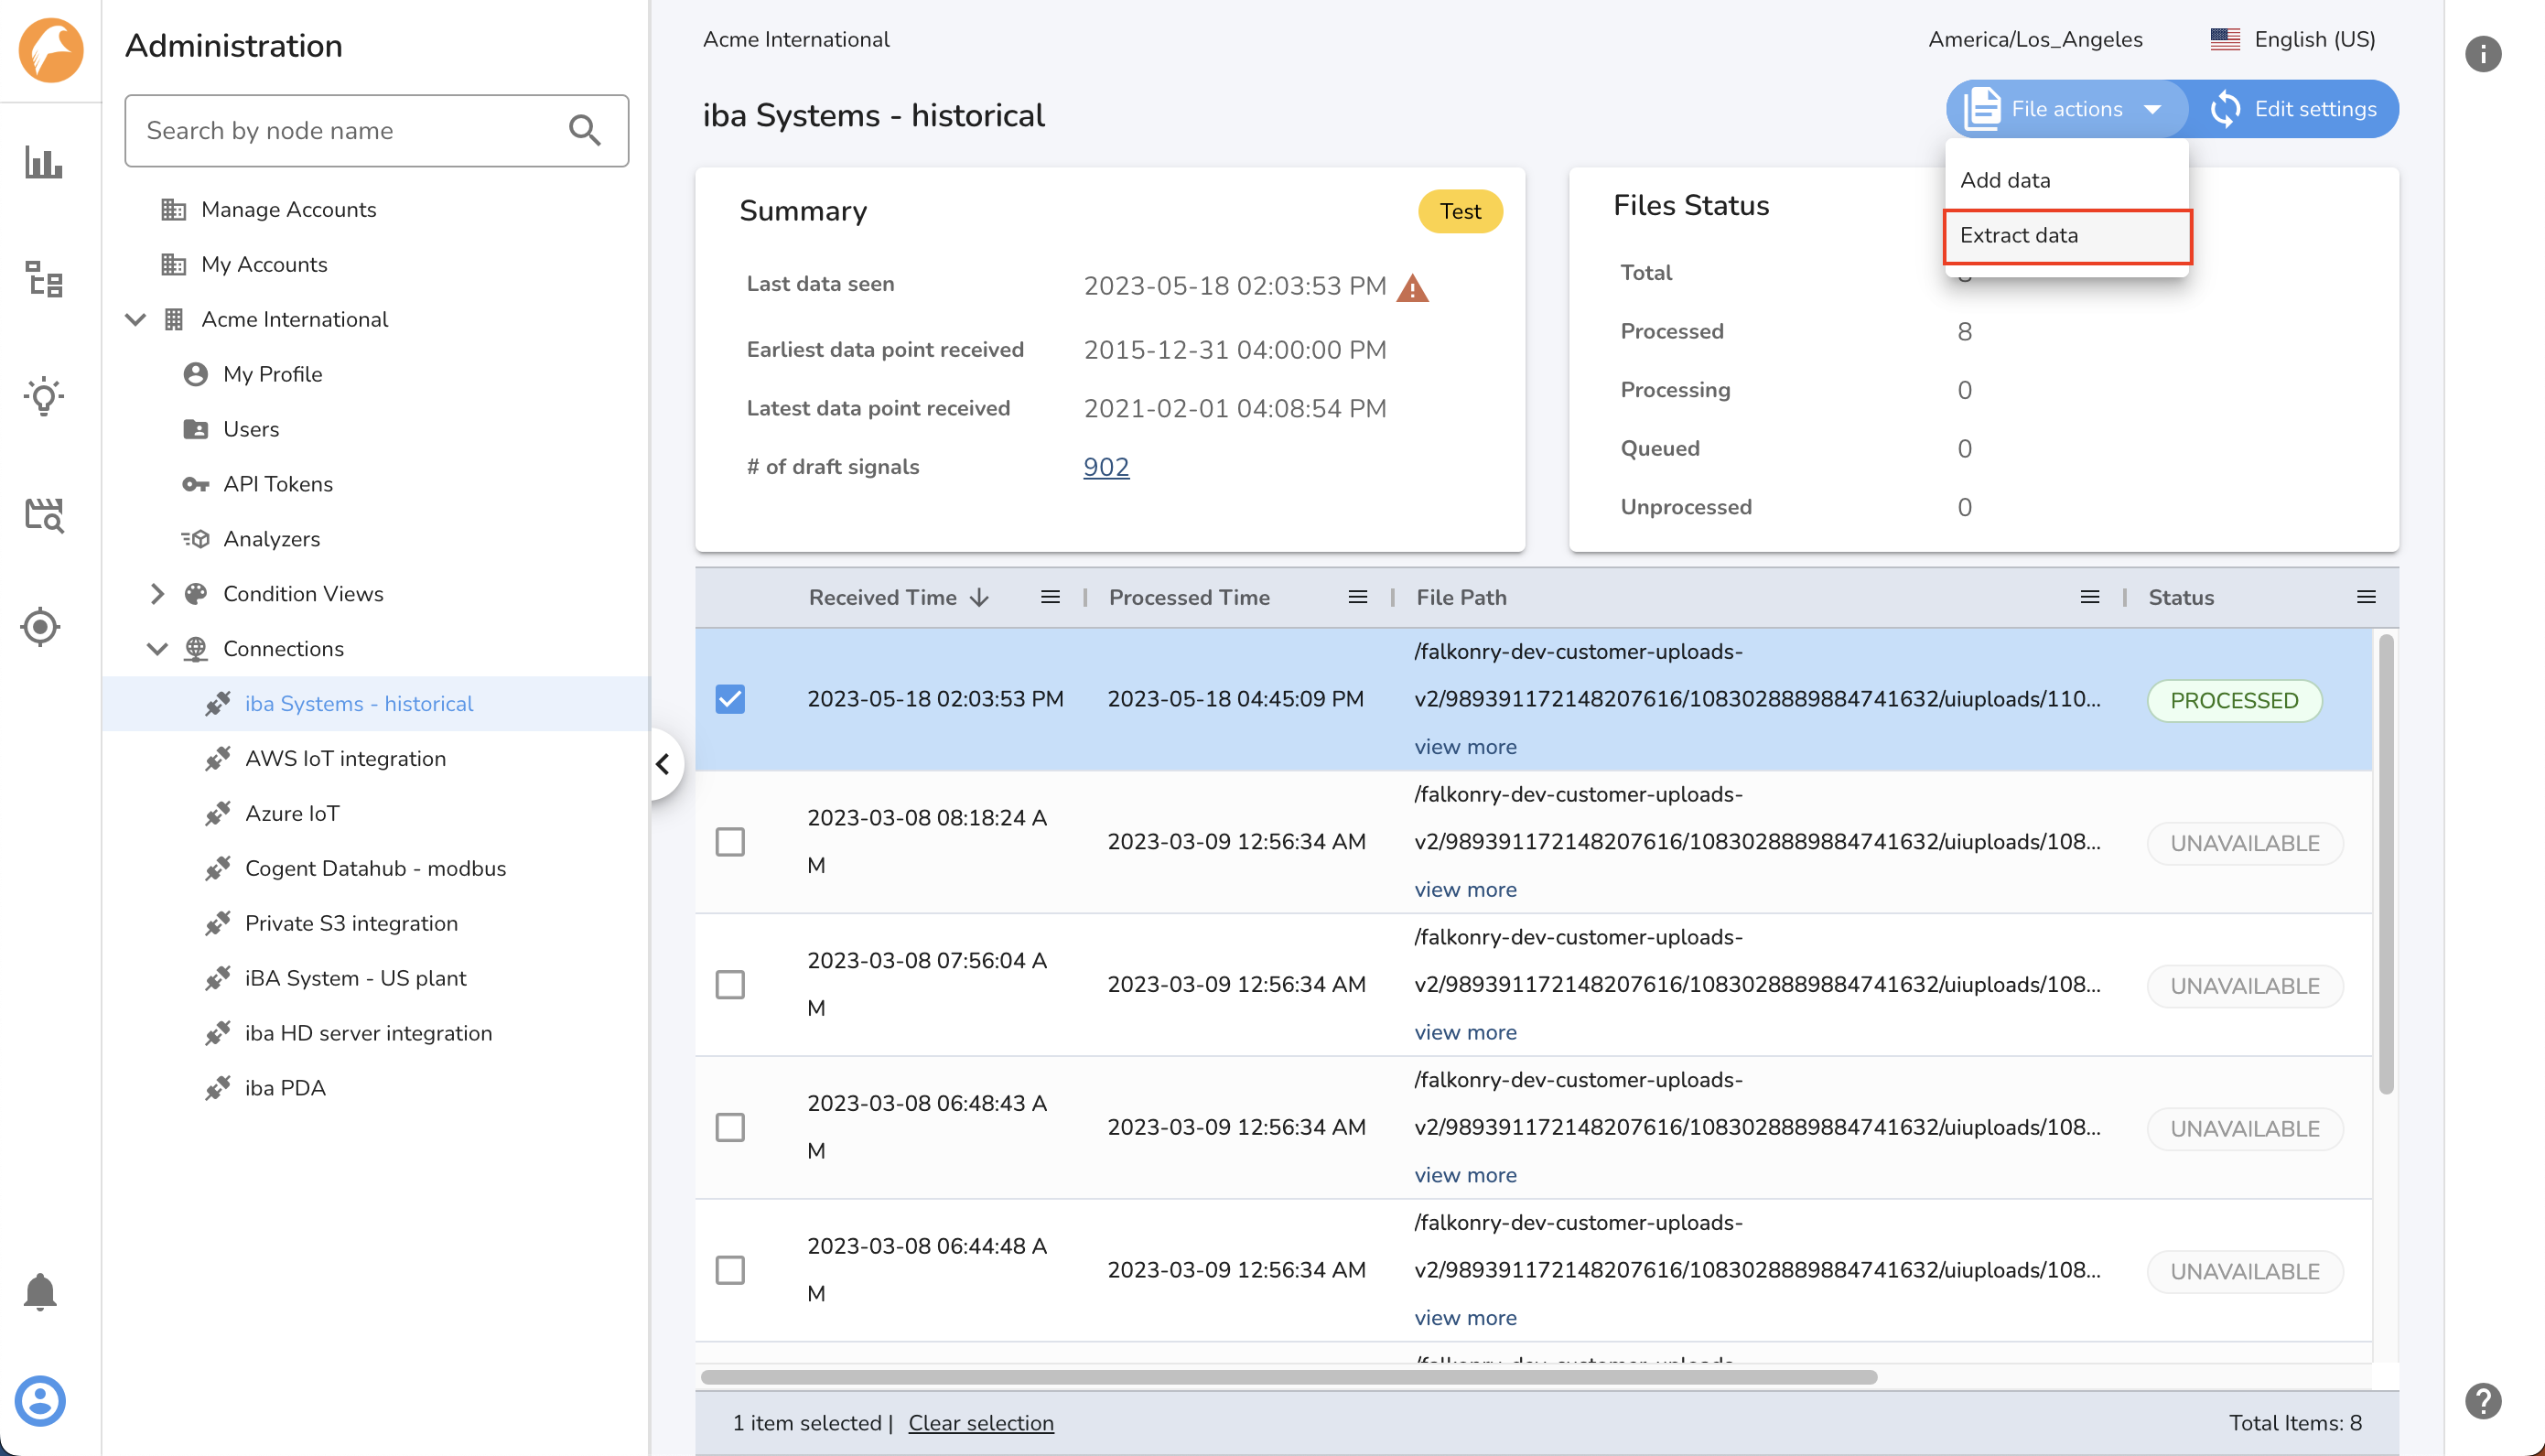Screen dimensions: 2545x1456
Task: Click the help question mark icon
Action: pos(2482,1400)
